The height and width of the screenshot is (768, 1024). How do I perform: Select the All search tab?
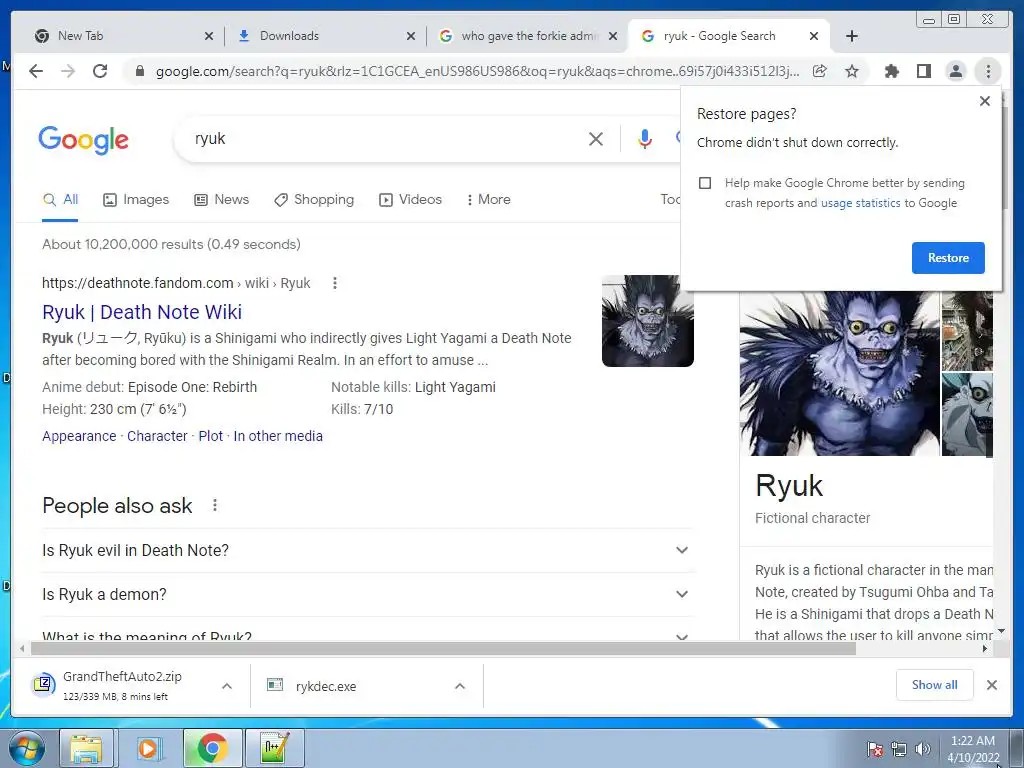coord(60,199)
